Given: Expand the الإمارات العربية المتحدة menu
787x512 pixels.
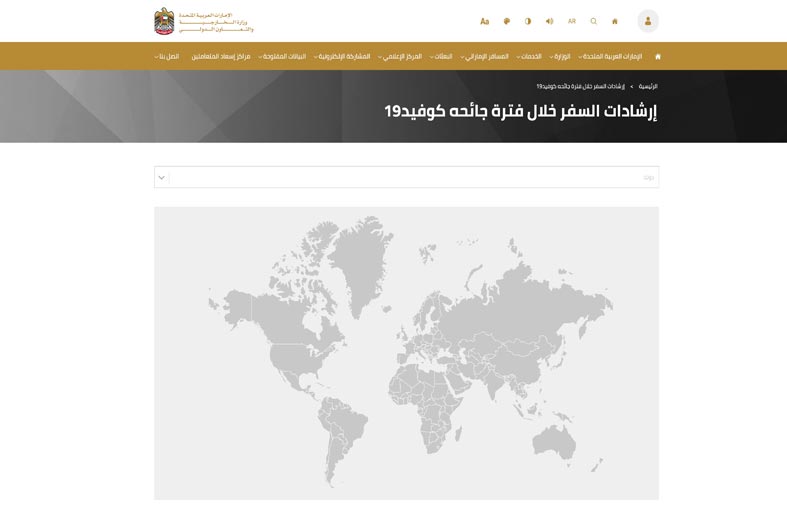Looking at the screenshot, I should click(x=610, y=57).
